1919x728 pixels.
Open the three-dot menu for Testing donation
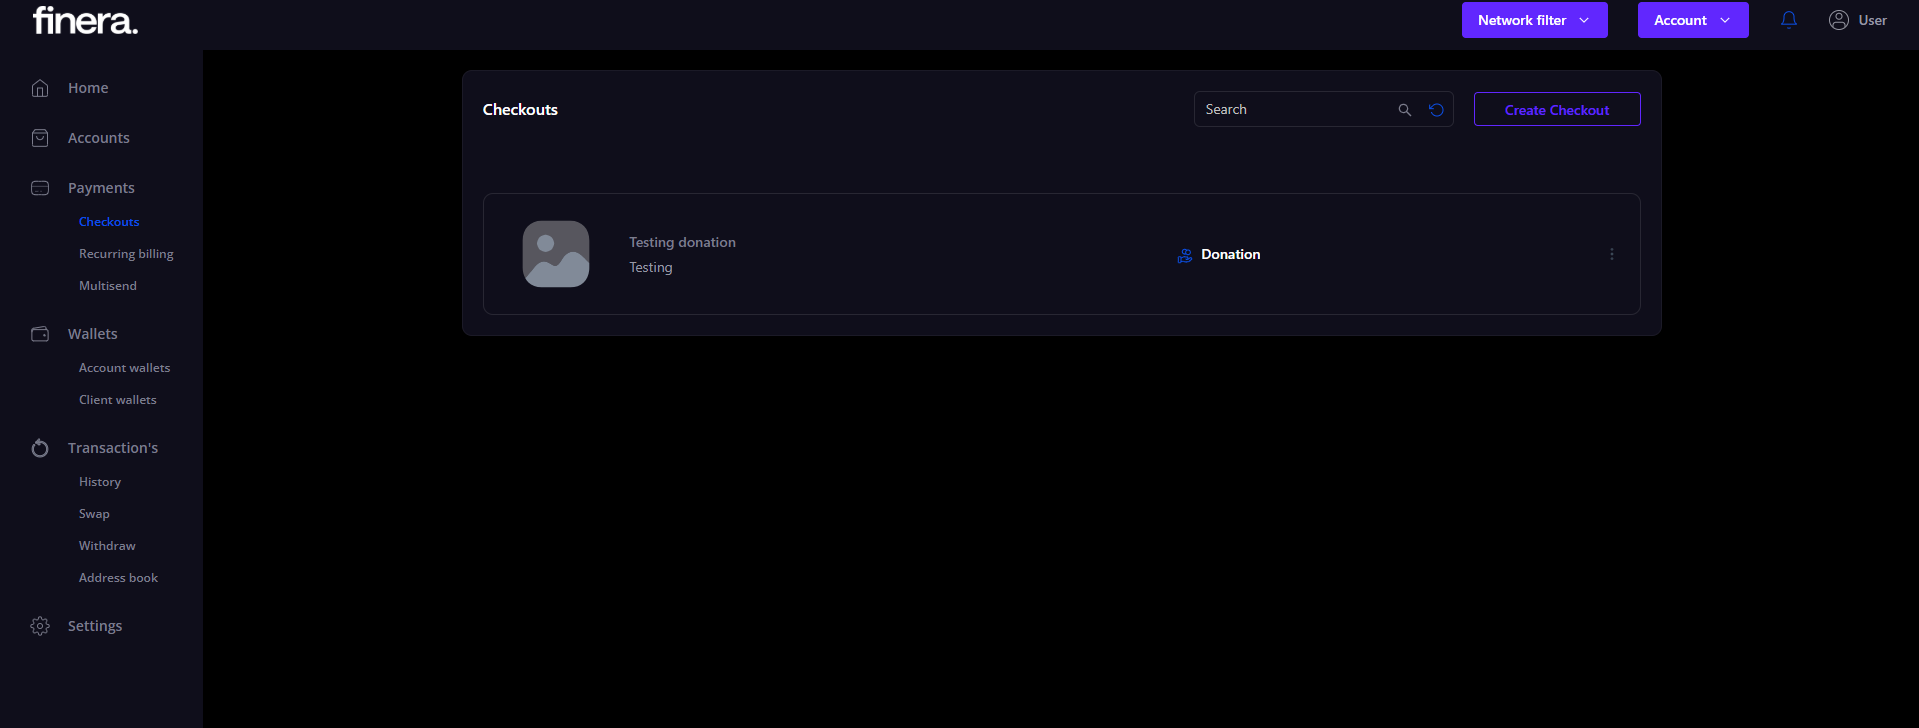coord(1611,254)
